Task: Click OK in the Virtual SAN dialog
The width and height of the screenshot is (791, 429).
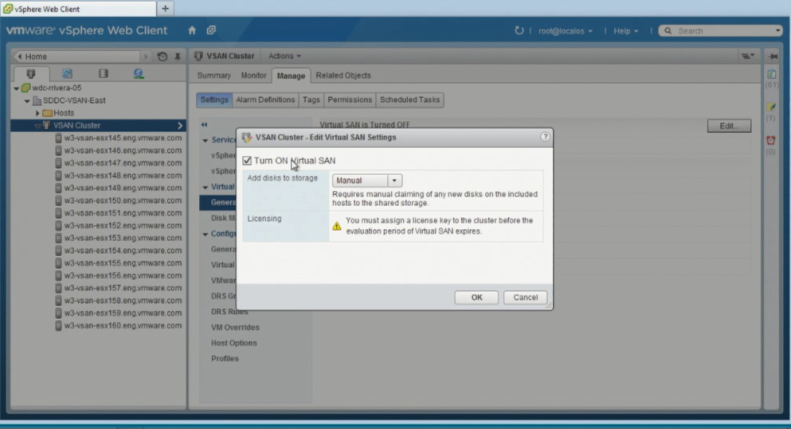Action: [476, 297]
